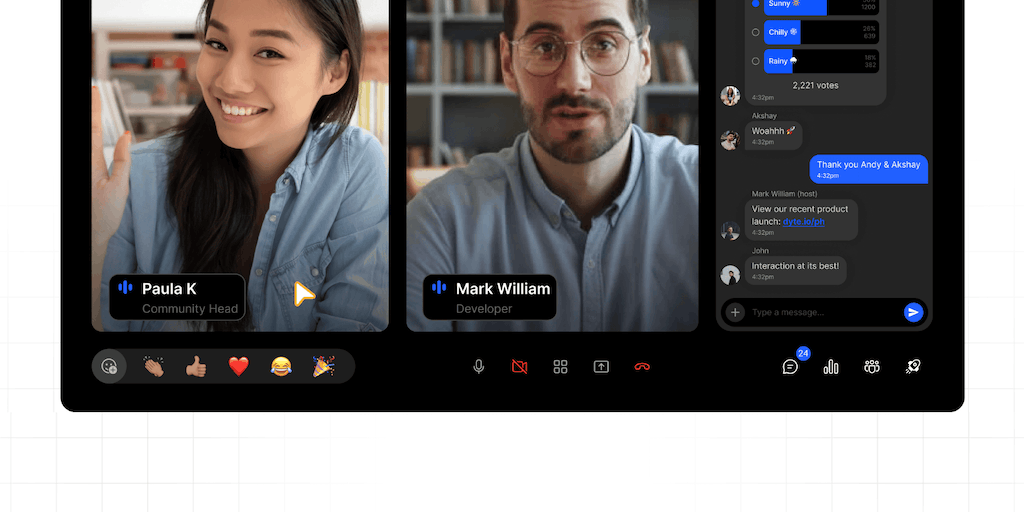Click the 'Thank you Andy & Akshay' message
This screenshot has width=1024, height=512.
pyautogui.click(x=869, y=169)
